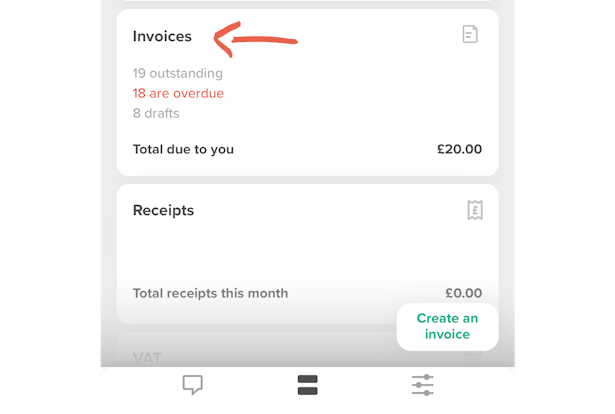Select the £20.00 total amount

459,149
